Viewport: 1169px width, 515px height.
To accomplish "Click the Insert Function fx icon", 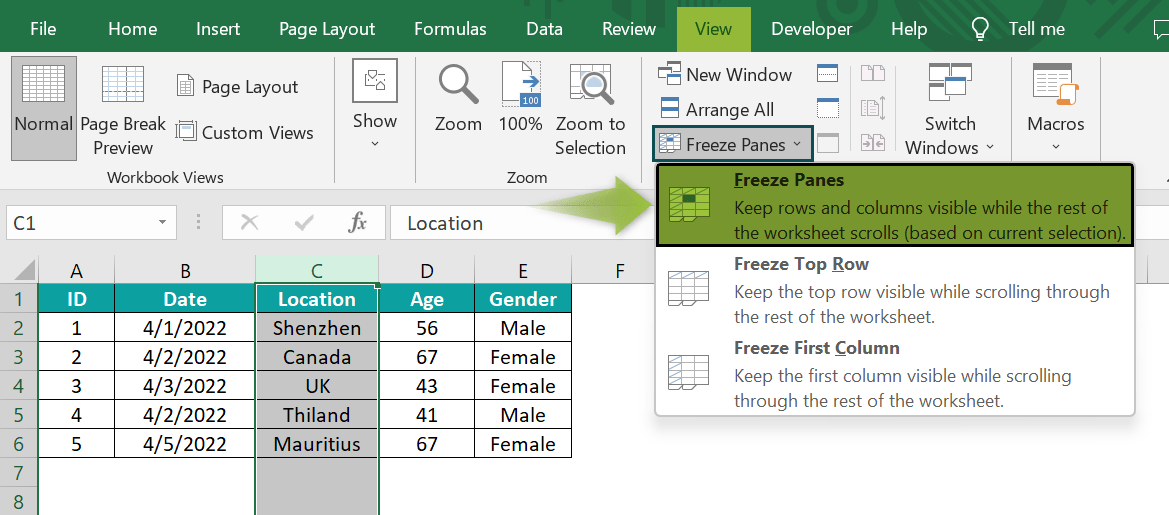I will [x=359, y=223].
